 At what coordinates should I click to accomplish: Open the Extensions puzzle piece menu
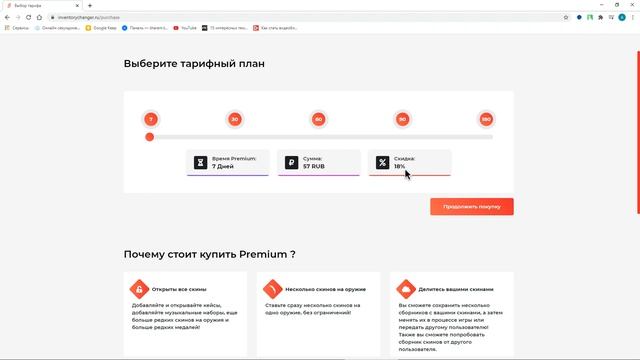click(x=600, y=17)
